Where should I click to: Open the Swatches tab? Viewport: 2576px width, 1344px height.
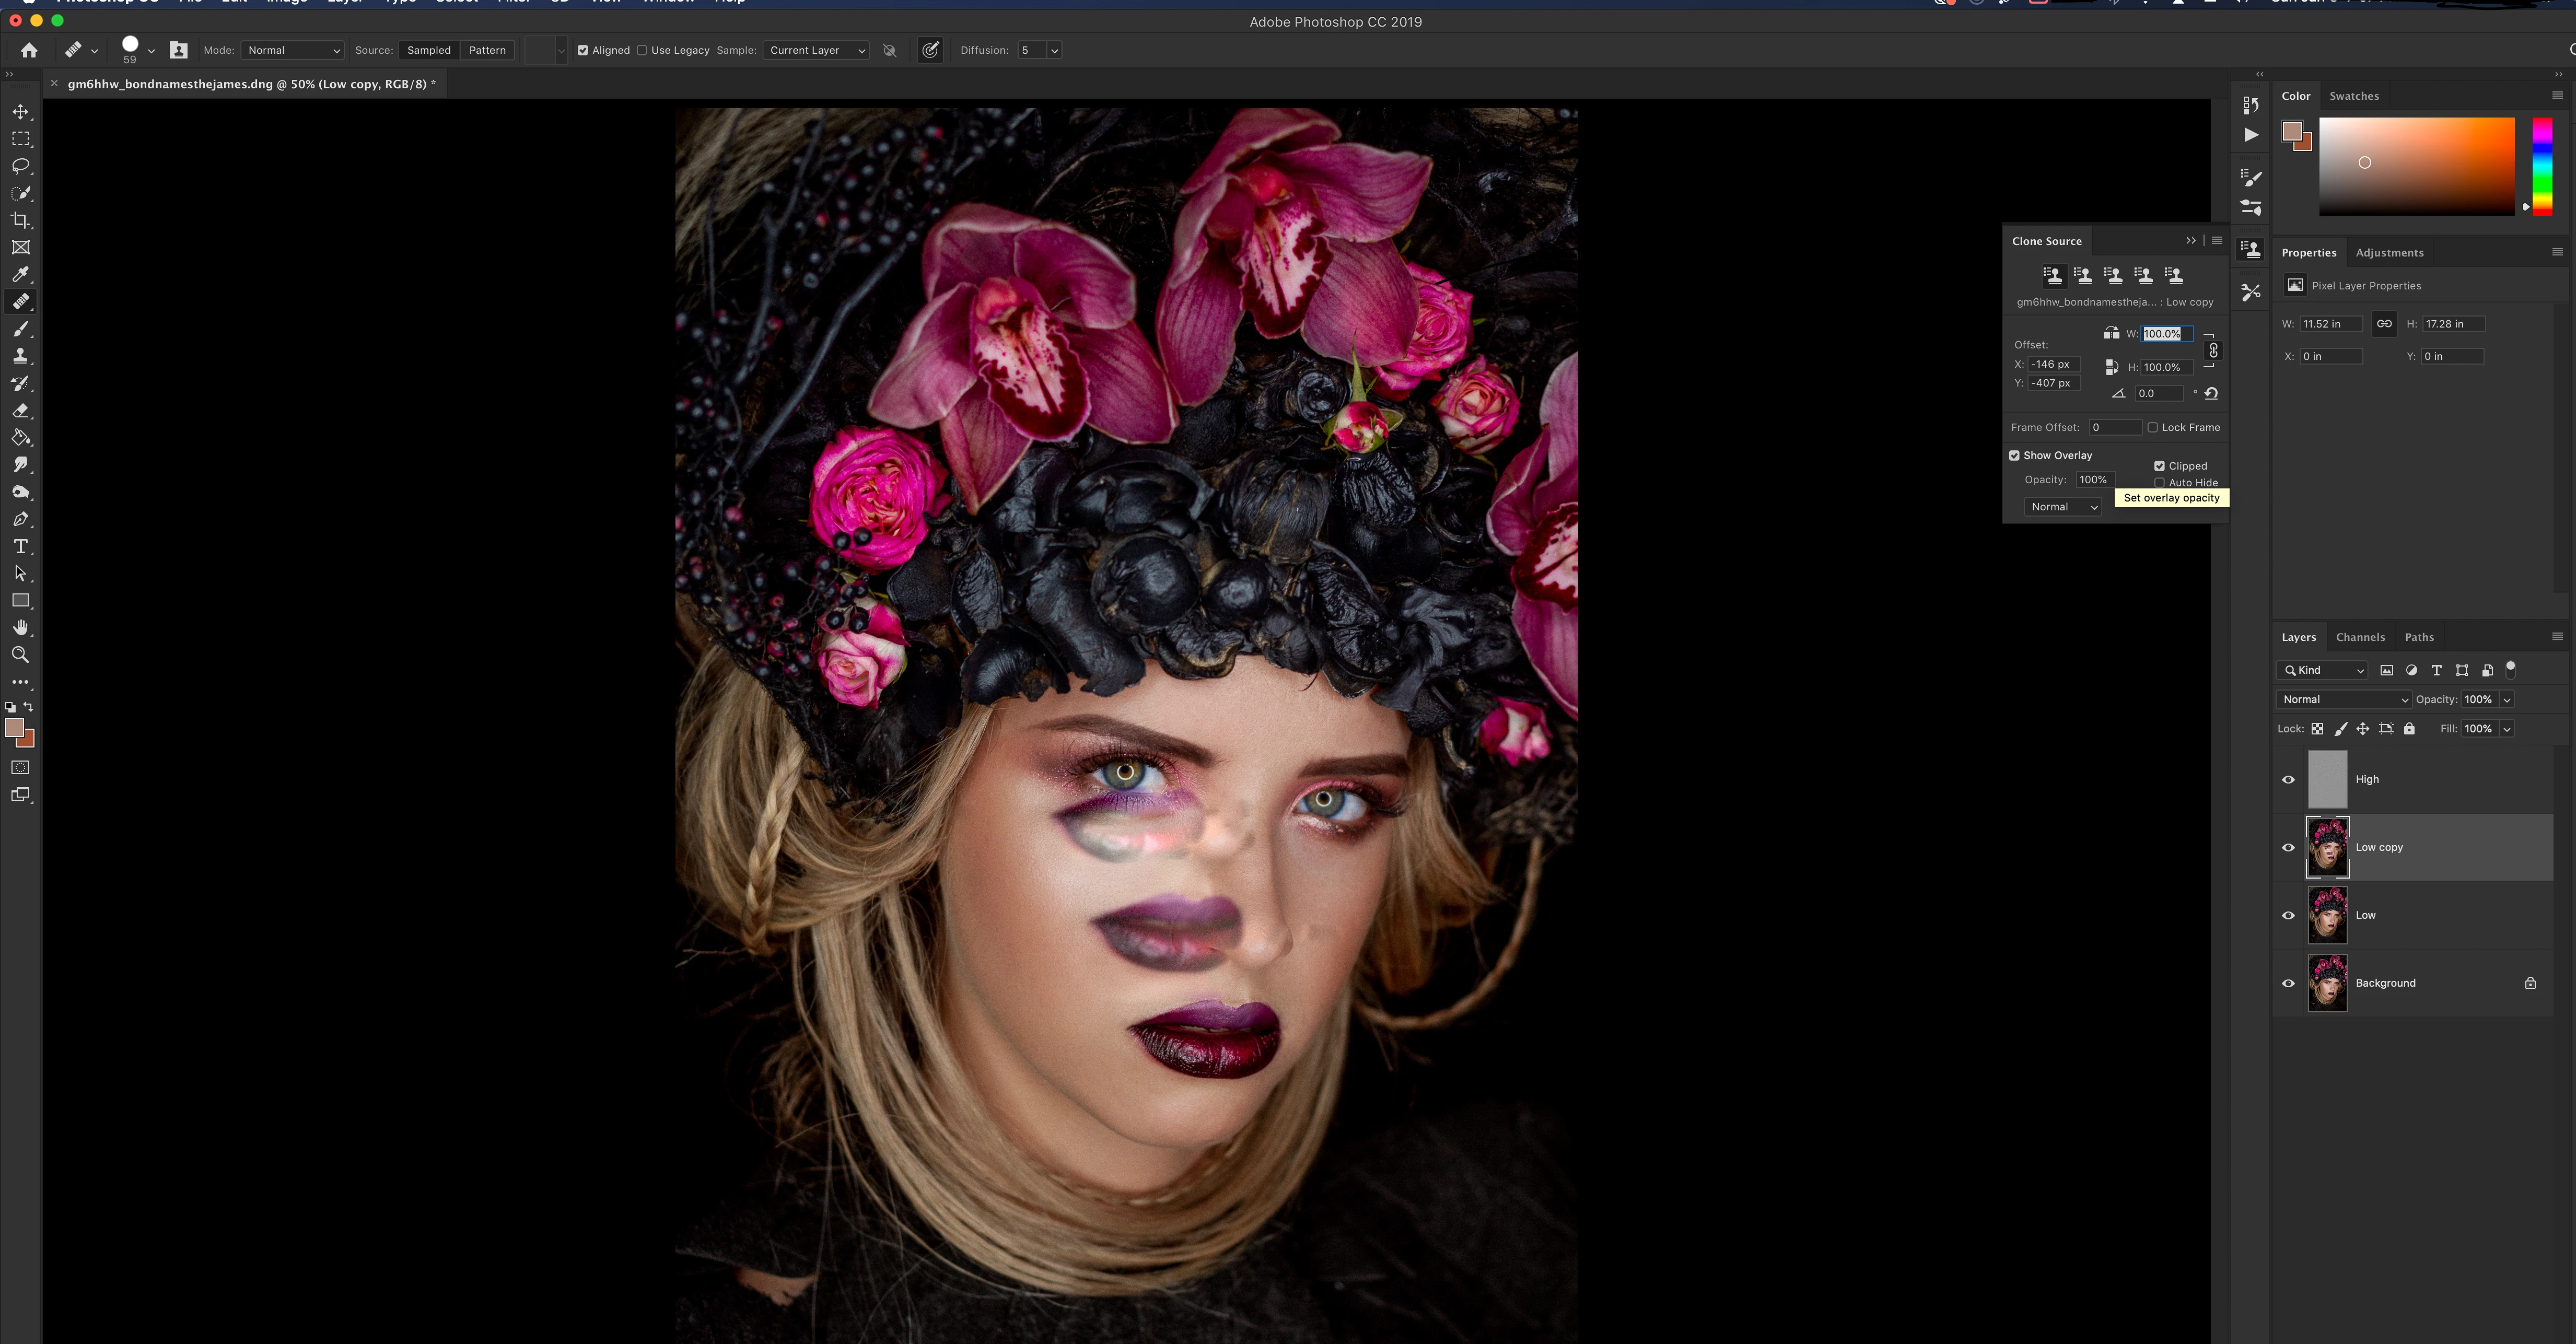2353,96
